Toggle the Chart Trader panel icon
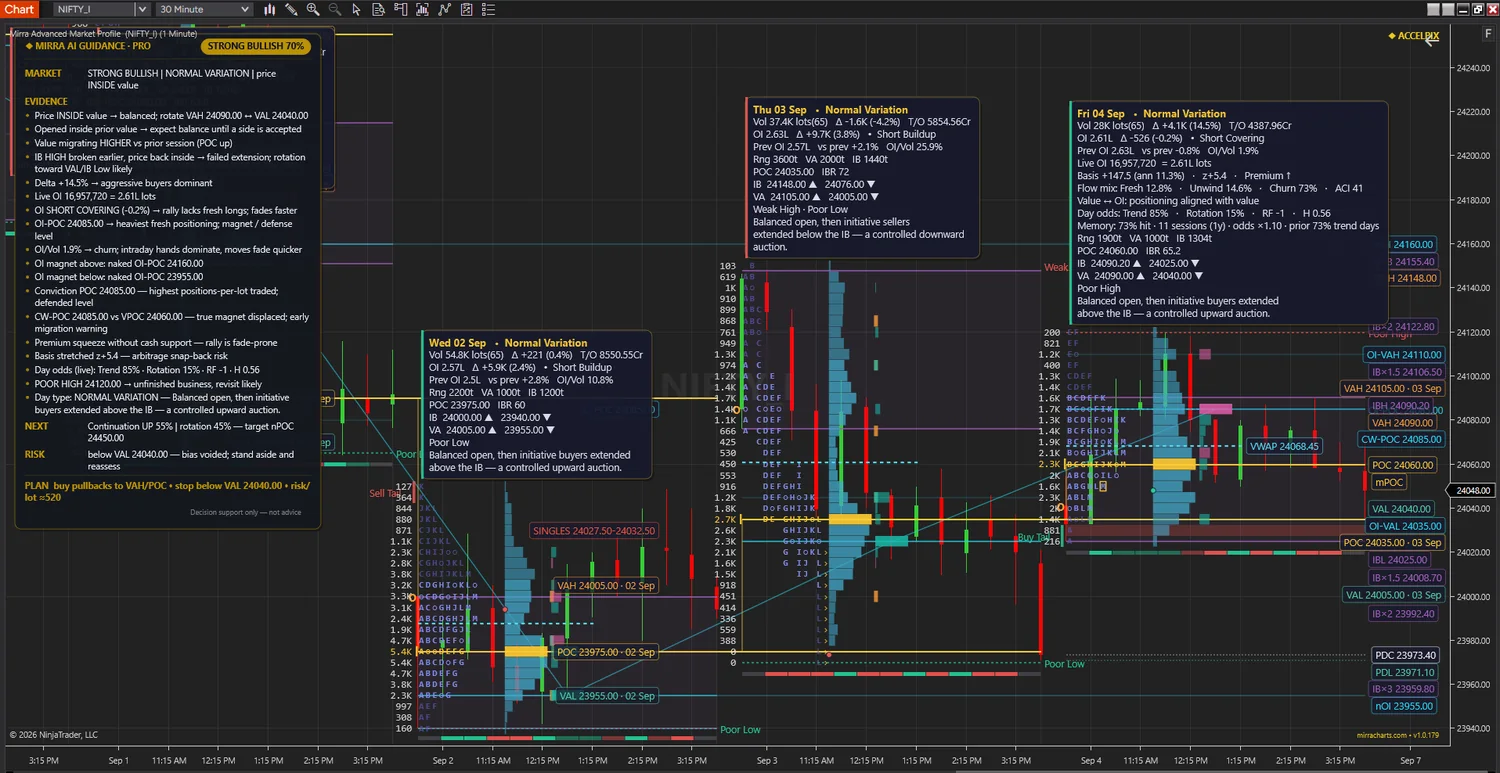 400,9
